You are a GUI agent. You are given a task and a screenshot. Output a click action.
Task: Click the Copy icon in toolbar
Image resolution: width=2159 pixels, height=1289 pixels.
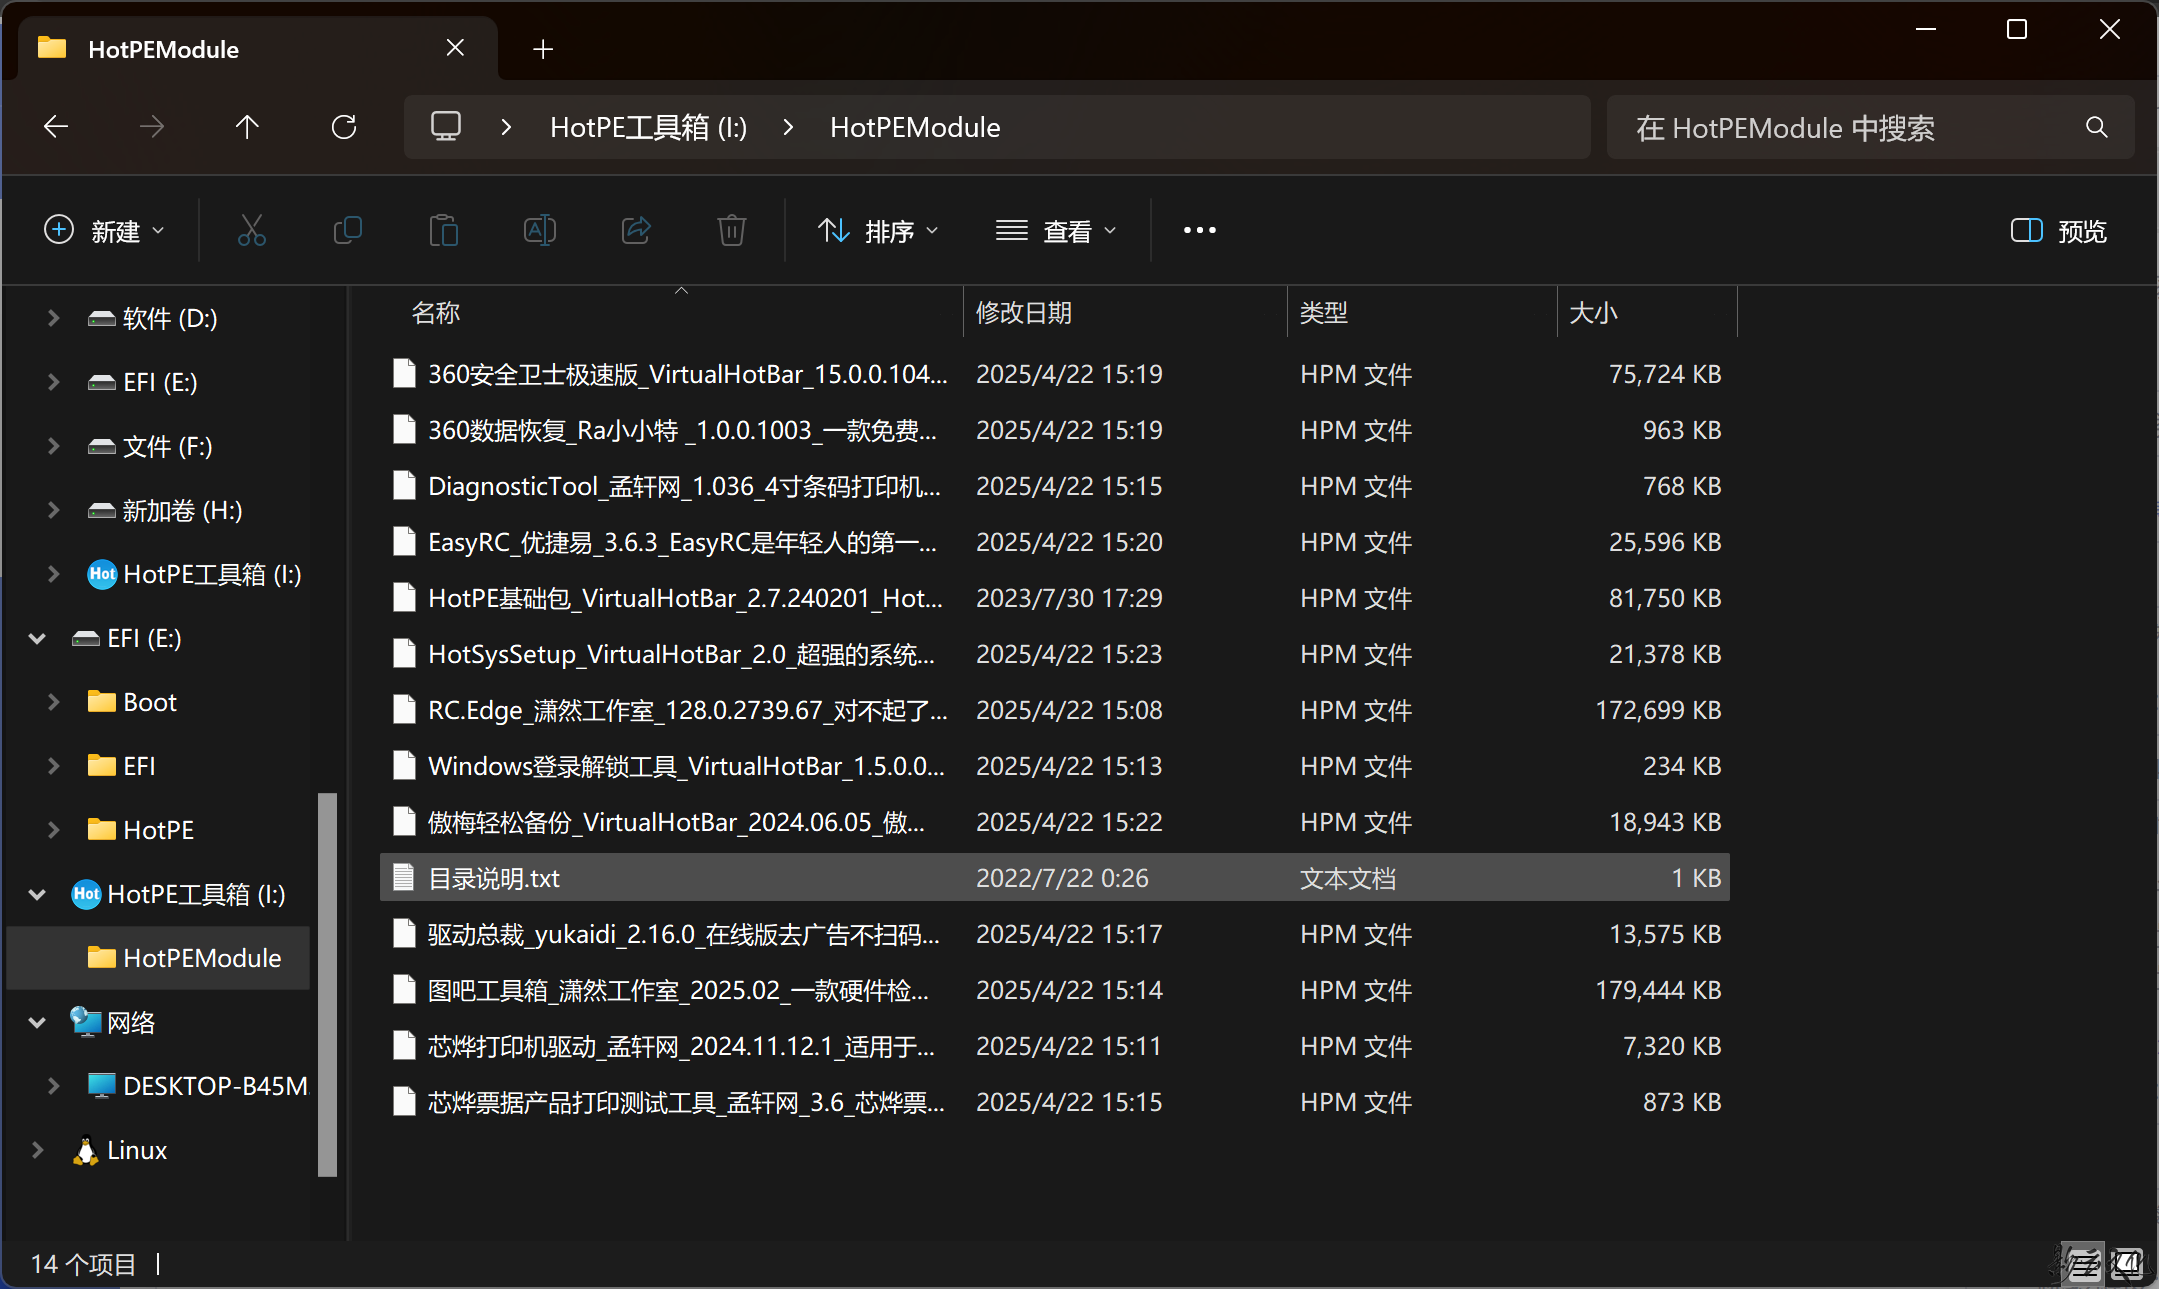tap(347, 231)
